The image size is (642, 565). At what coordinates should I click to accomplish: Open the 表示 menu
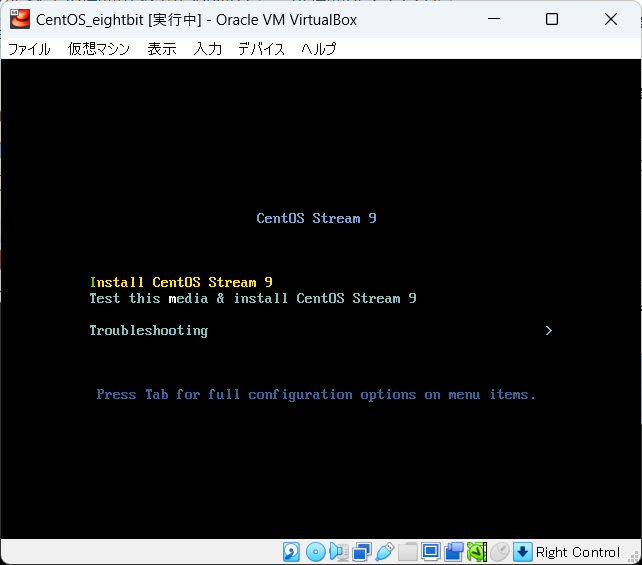162,49
